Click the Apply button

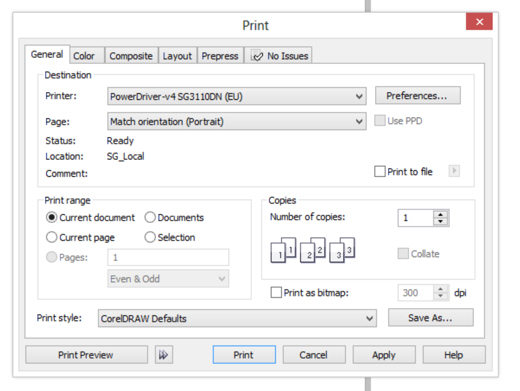pos(384,355)
